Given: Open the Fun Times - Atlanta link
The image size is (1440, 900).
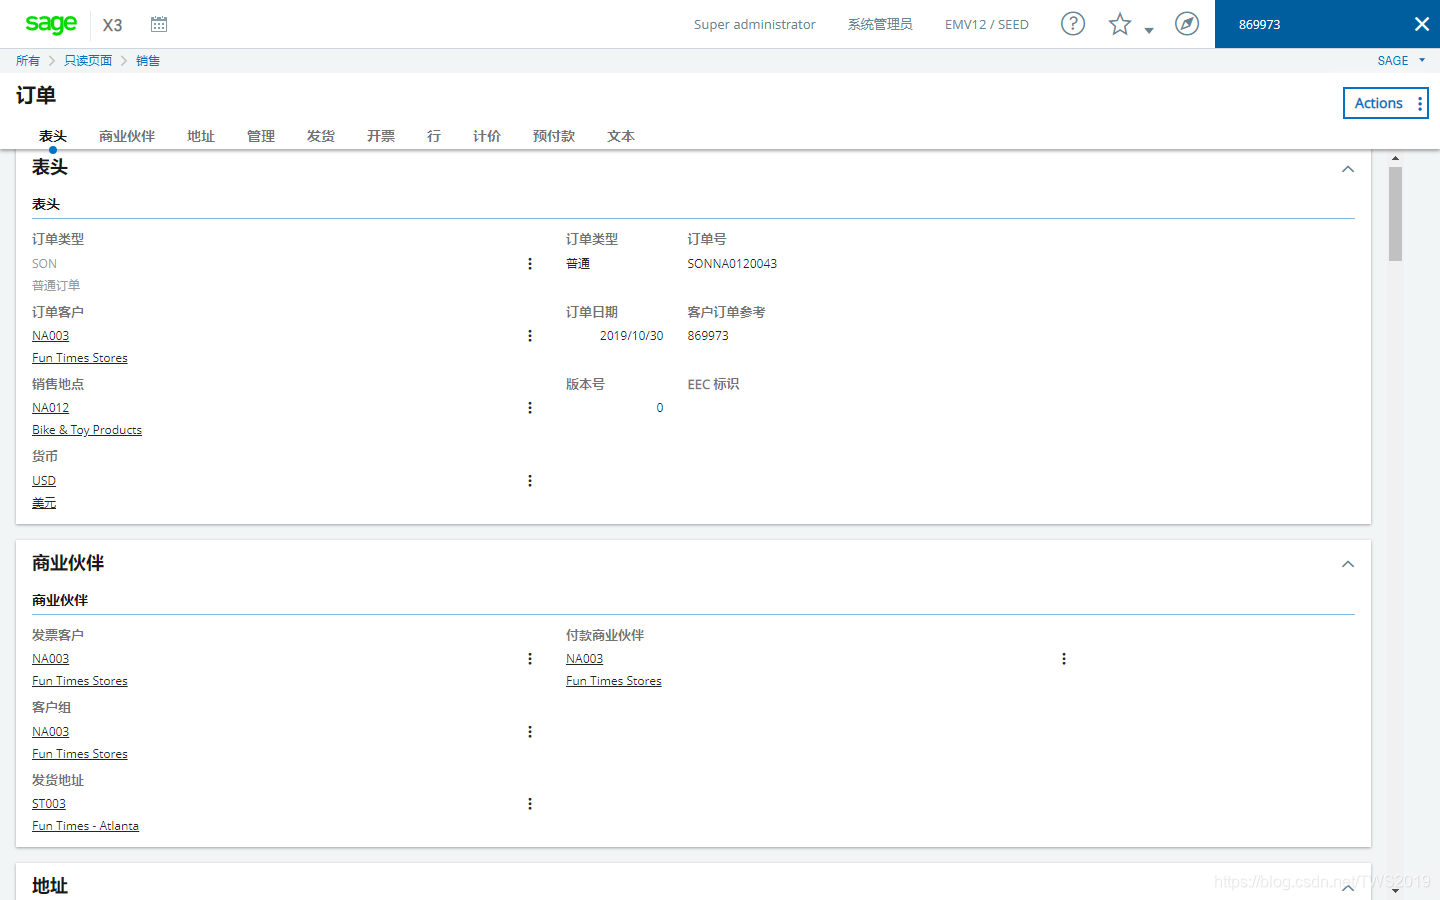Looking at the screenshot, I should [85, 826].
